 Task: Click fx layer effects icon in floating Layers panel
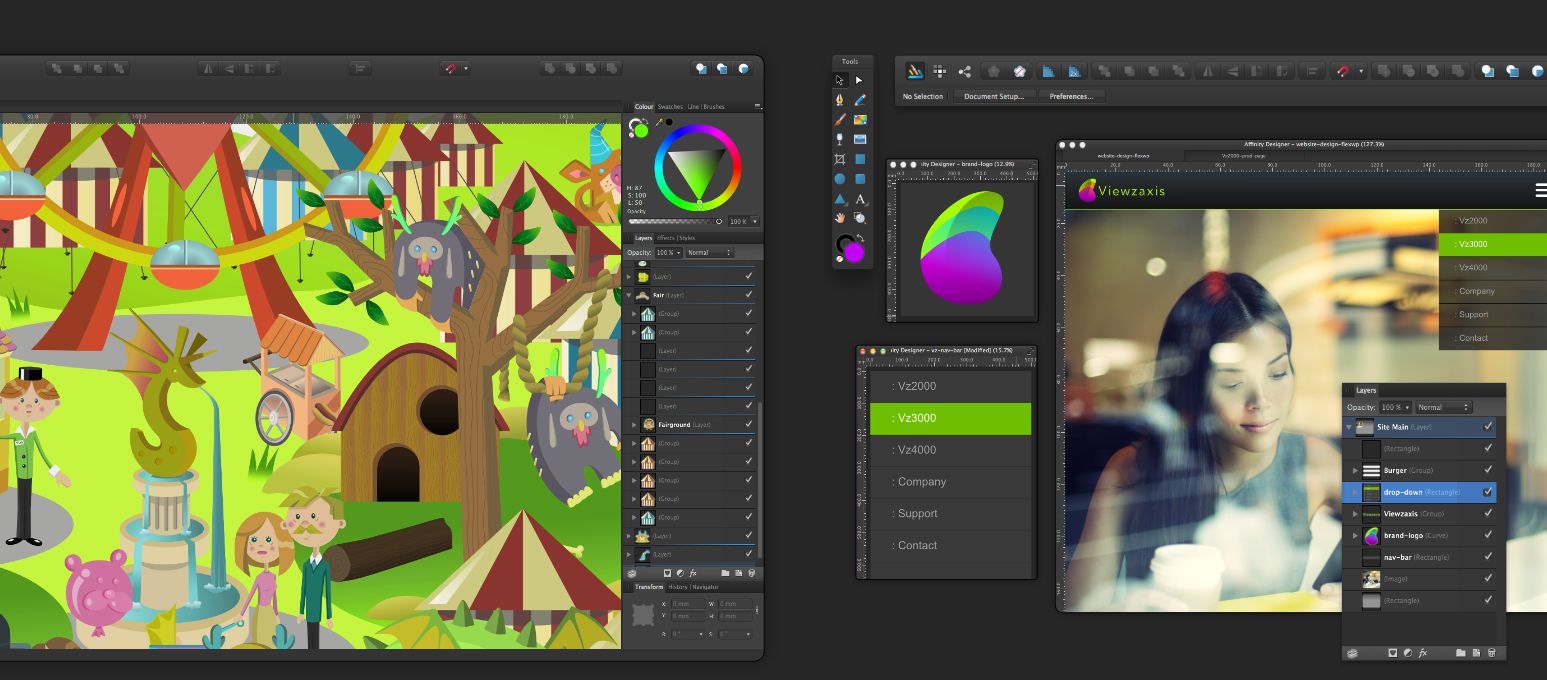(x=1423, y=653)
